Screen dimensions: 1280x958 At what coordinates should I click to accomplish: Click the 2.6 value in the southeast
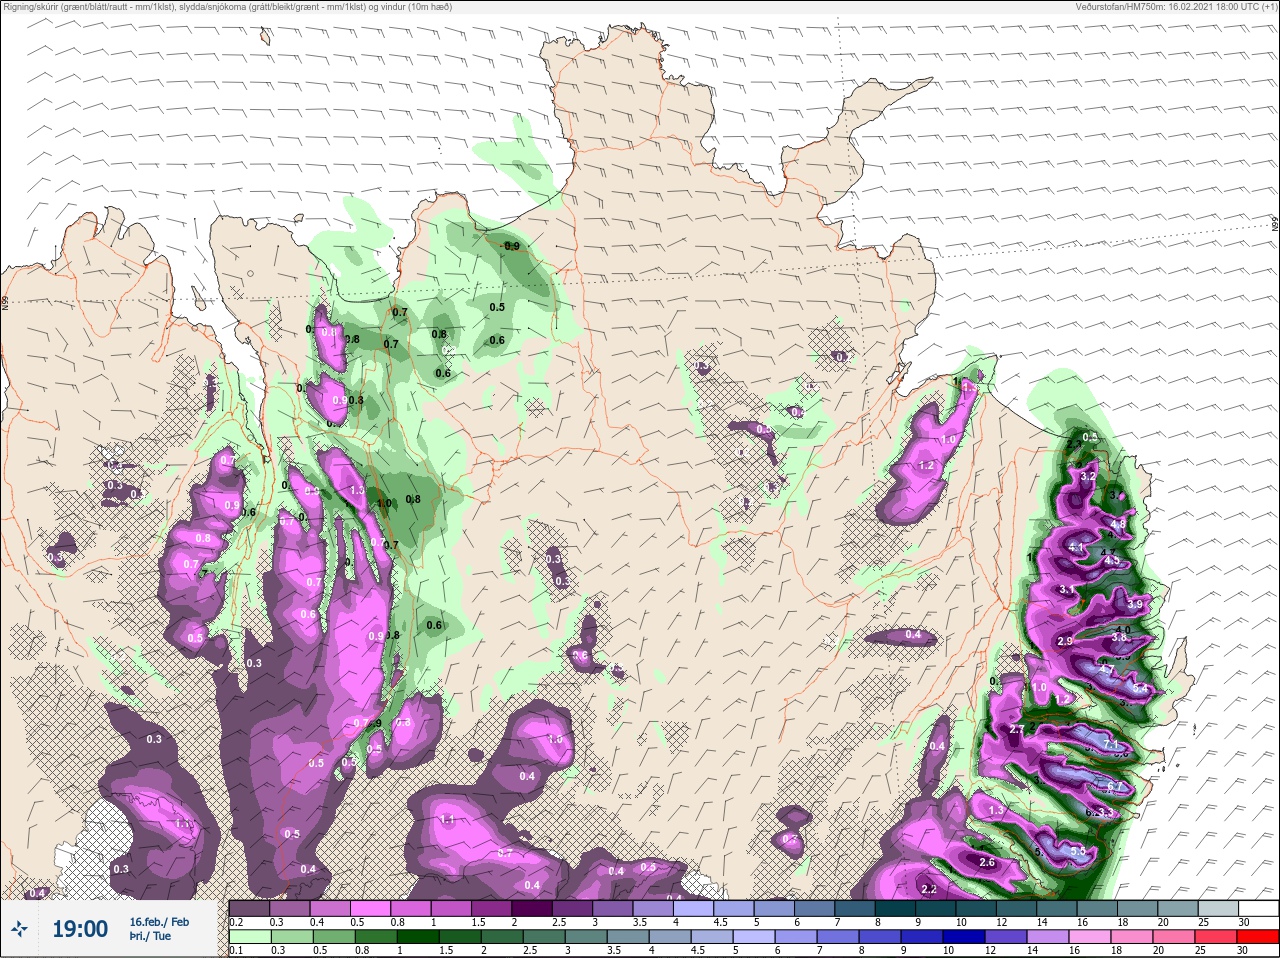987,862
